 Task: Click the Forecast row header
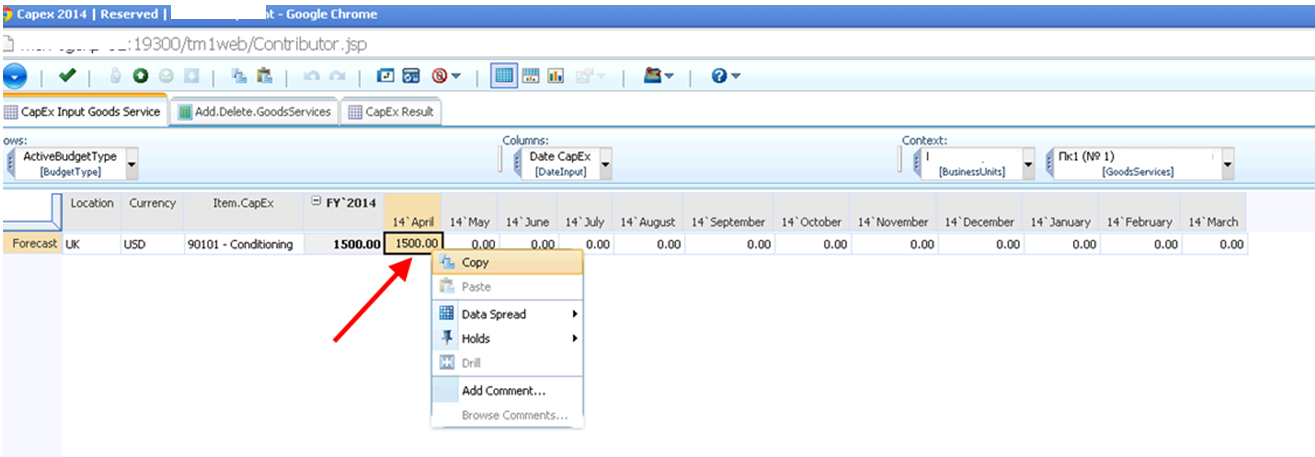point(32,244)
